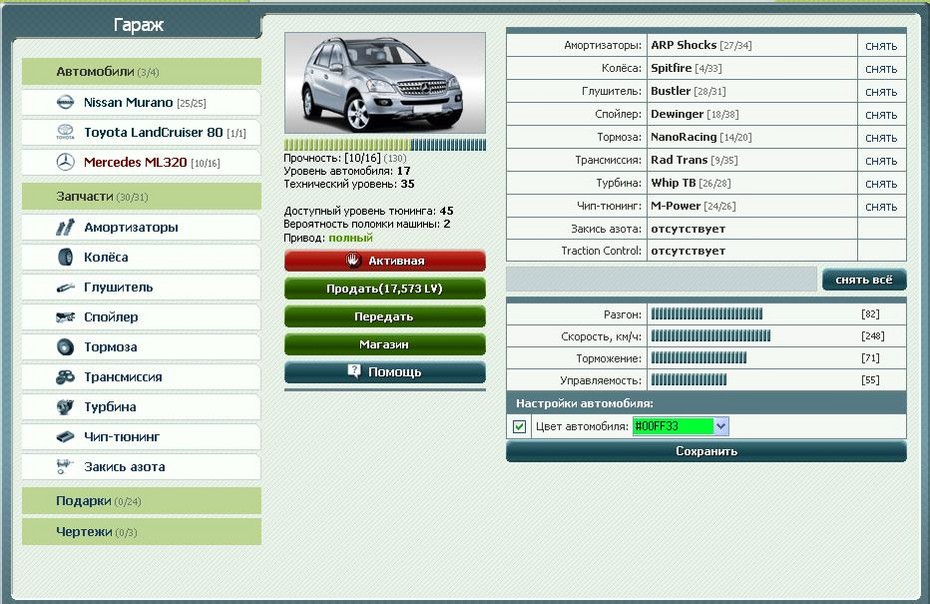Click the Mercedes star icon beside ML320
Viewport: 930px width, 604px height.
pyautogui.click(x=65, y=162)
